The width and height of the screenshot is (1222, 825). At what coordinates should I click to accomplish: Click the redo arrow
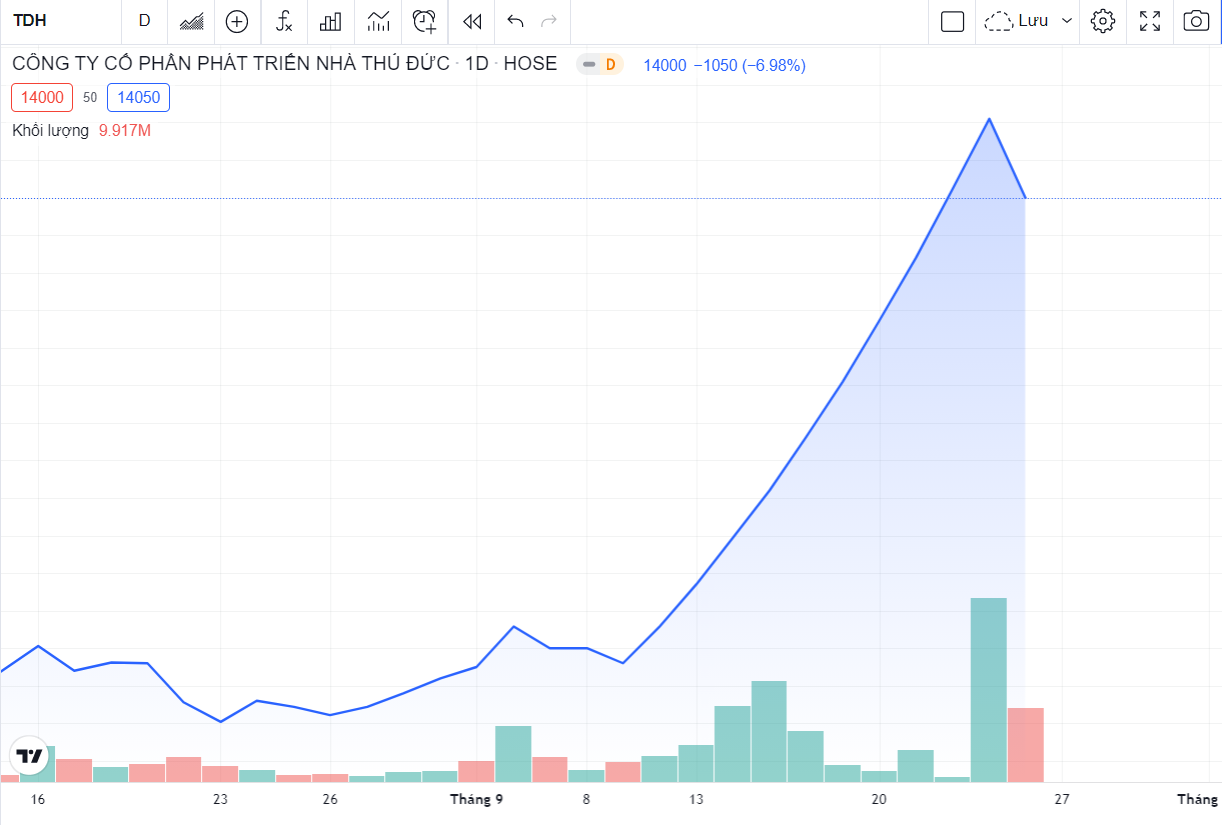[x=548, y=21]
